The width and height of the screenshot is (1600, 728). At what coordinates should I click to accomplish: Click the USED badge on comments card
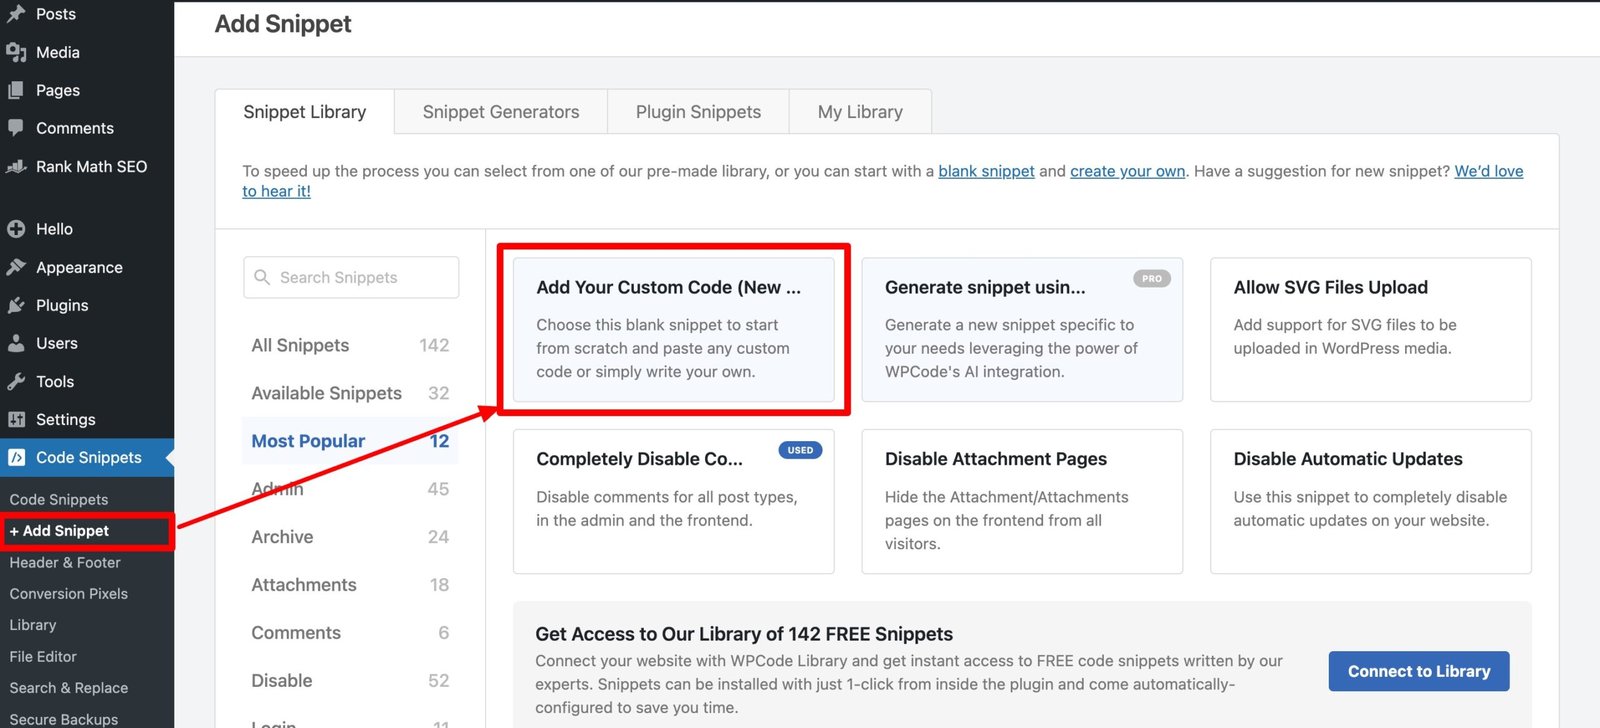point(800,450)
